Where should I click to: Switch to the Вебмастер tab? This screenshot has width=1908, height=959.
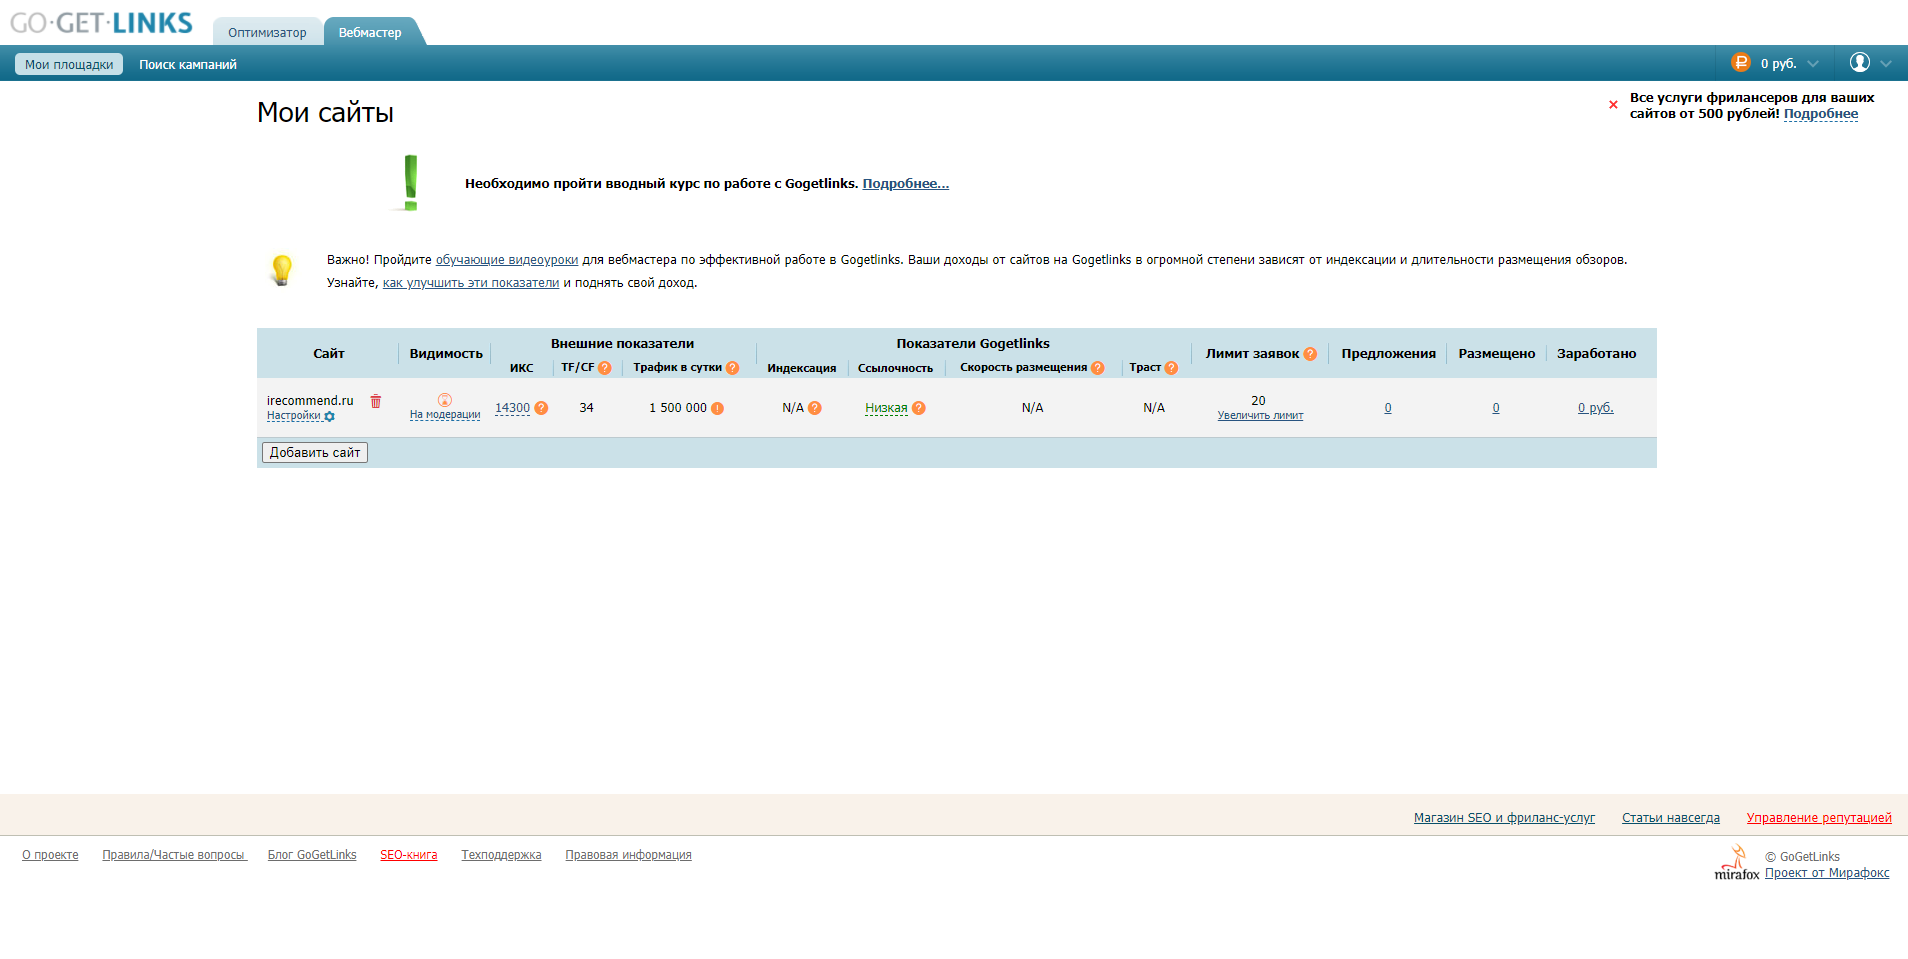pos(370,32)
